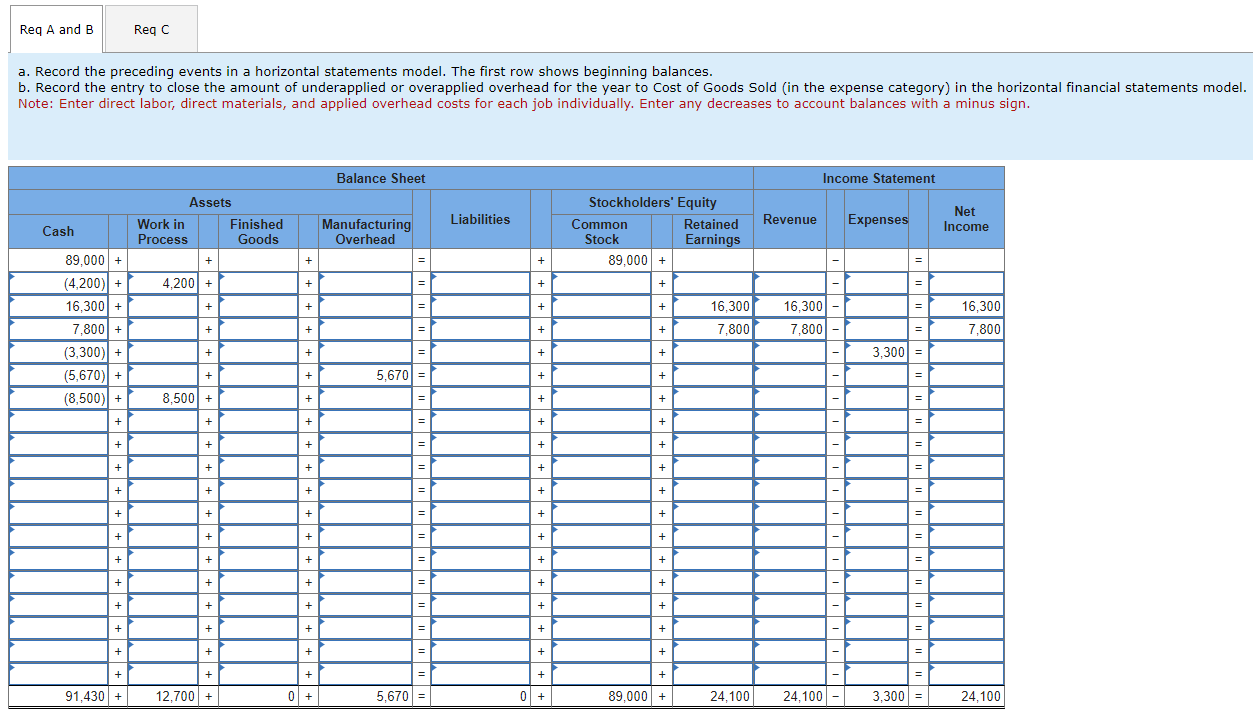The height and width of the screenshot is (715, 1253).
Task: Click the Cash cell showing 89,000 beginning balance
Action: pyautogui.click(x=58, y=260)
